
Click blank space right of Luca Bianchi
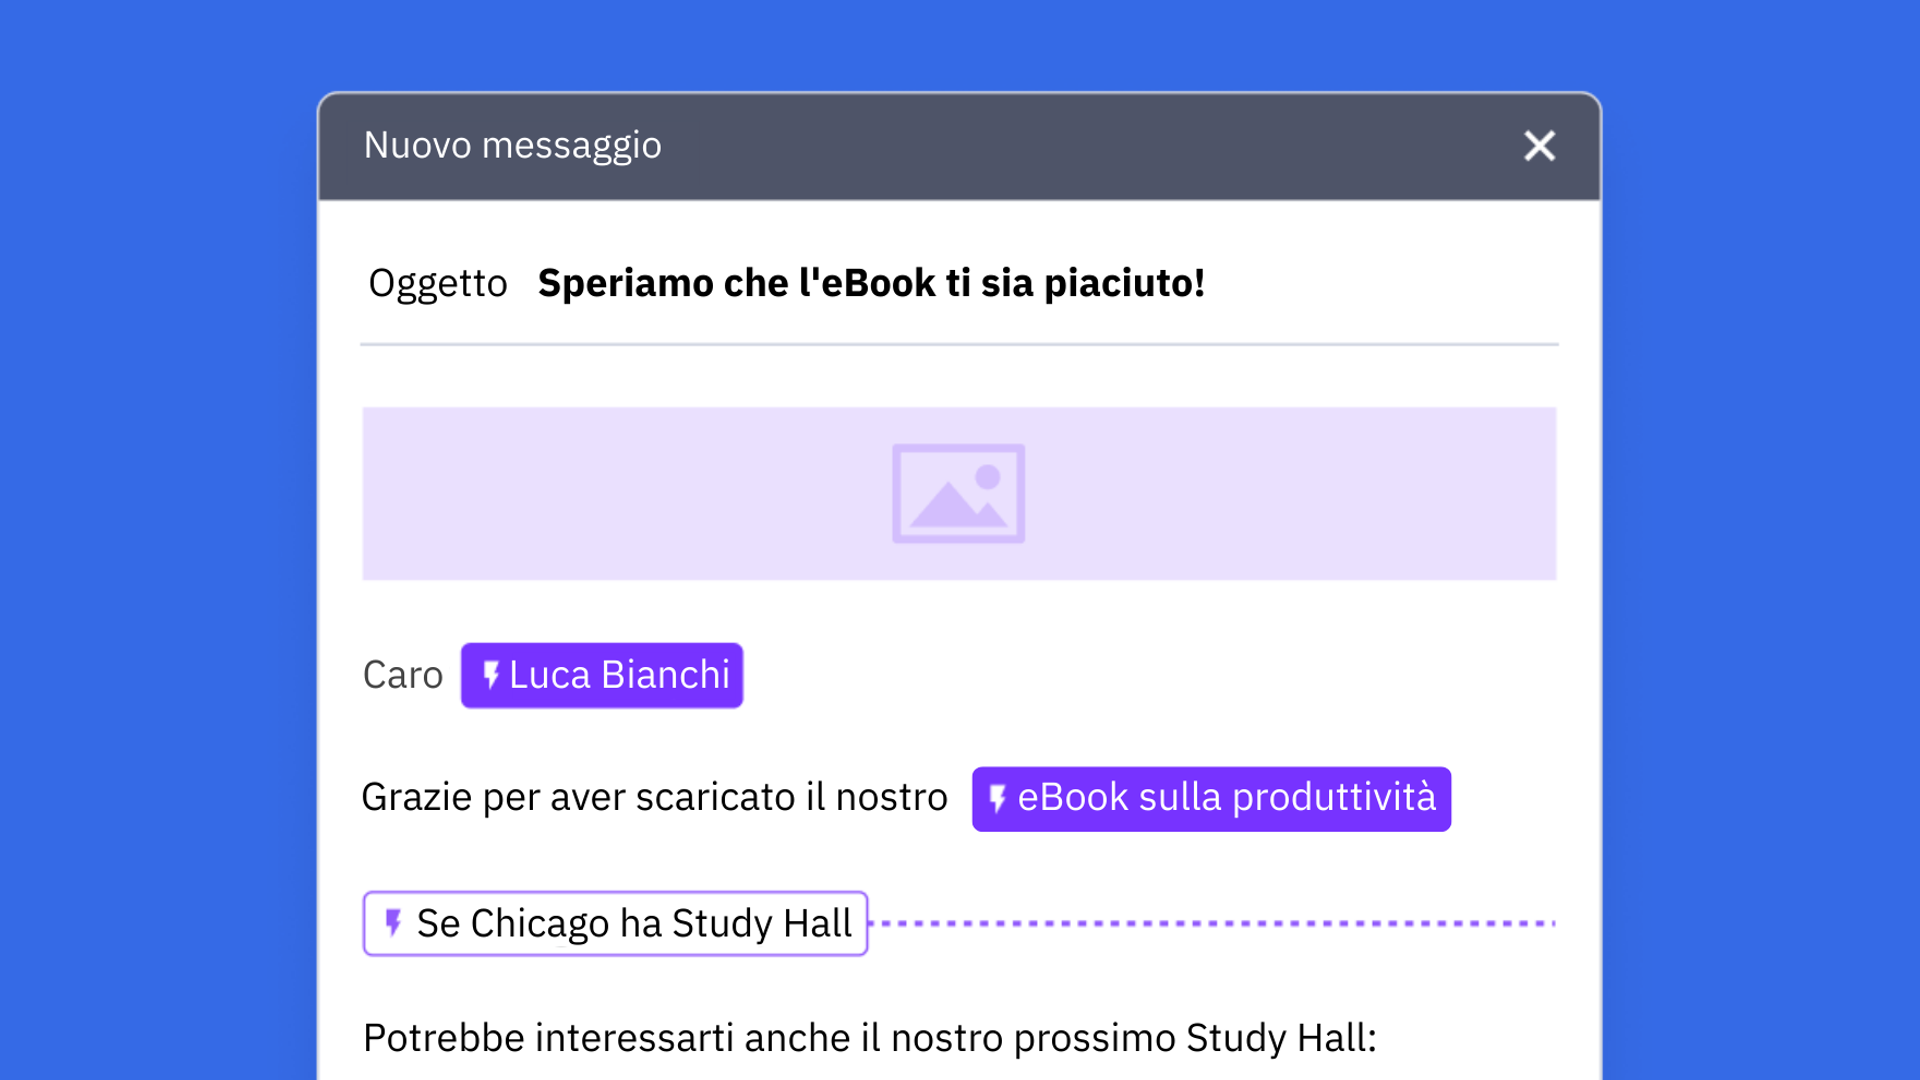[x=1100, y=676]
